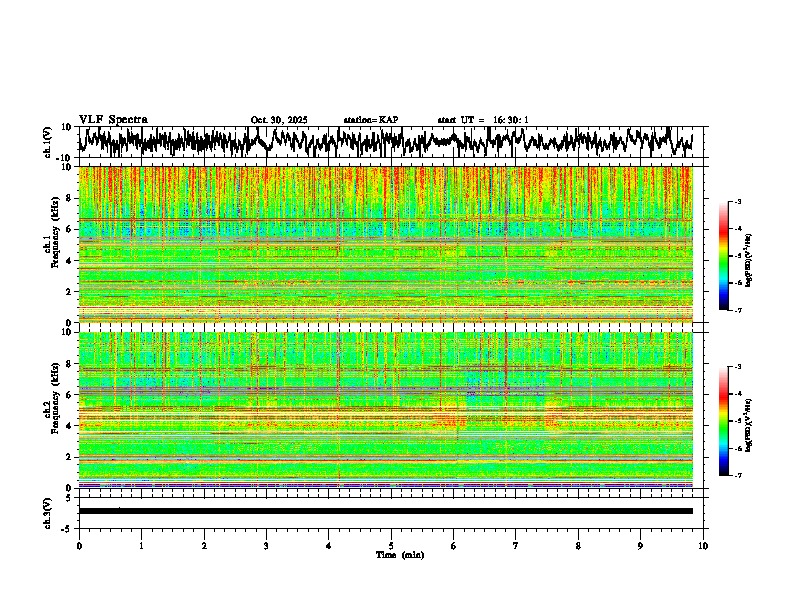Image resolution: width=792 pixels, height=612 pixels.
Task: Click the '10' tick on Time axis
Action: point(703,546)
